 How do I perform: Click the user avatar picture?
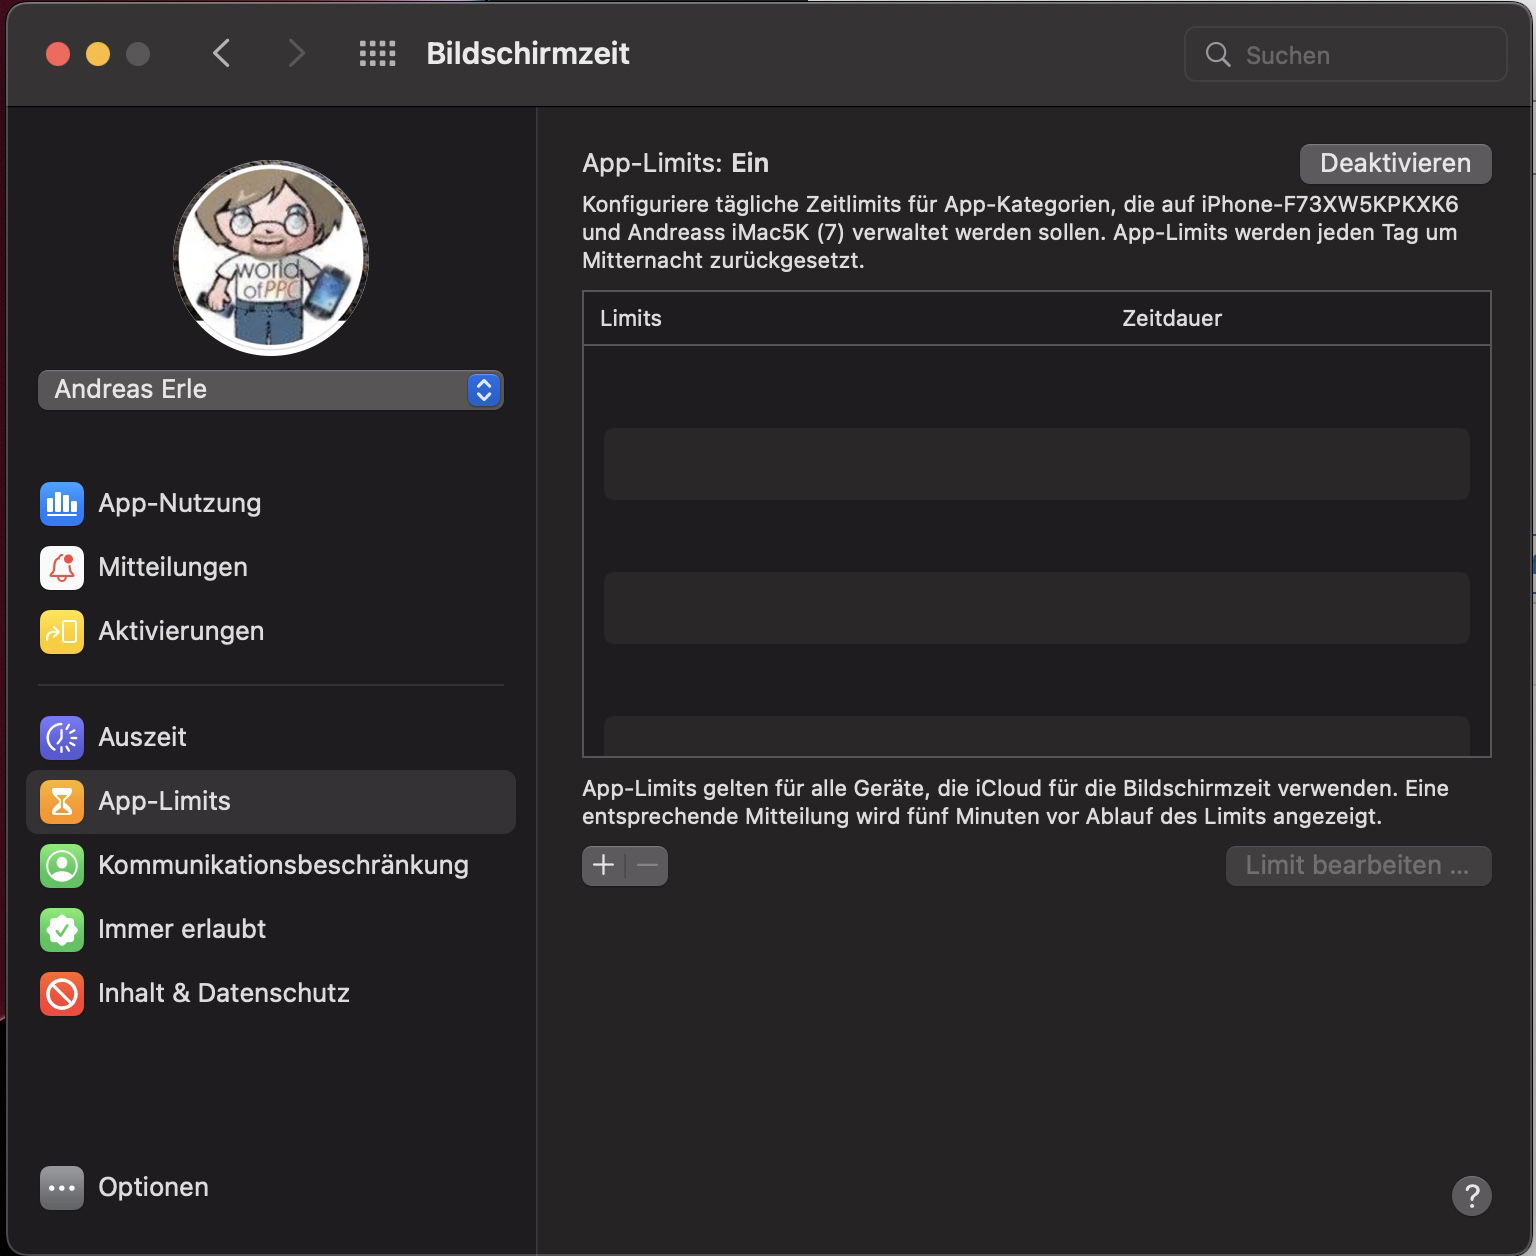[271, 257]
